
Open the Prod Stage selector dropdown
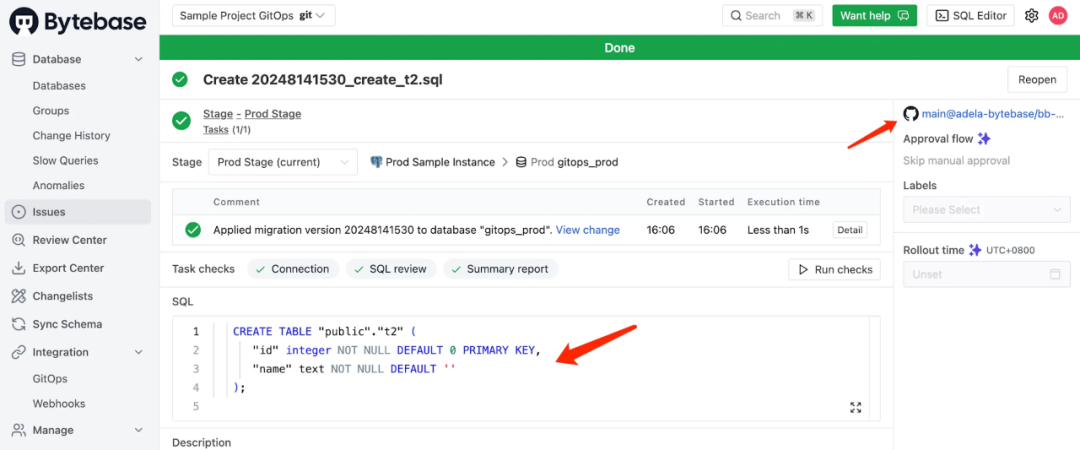pos(282,163)
